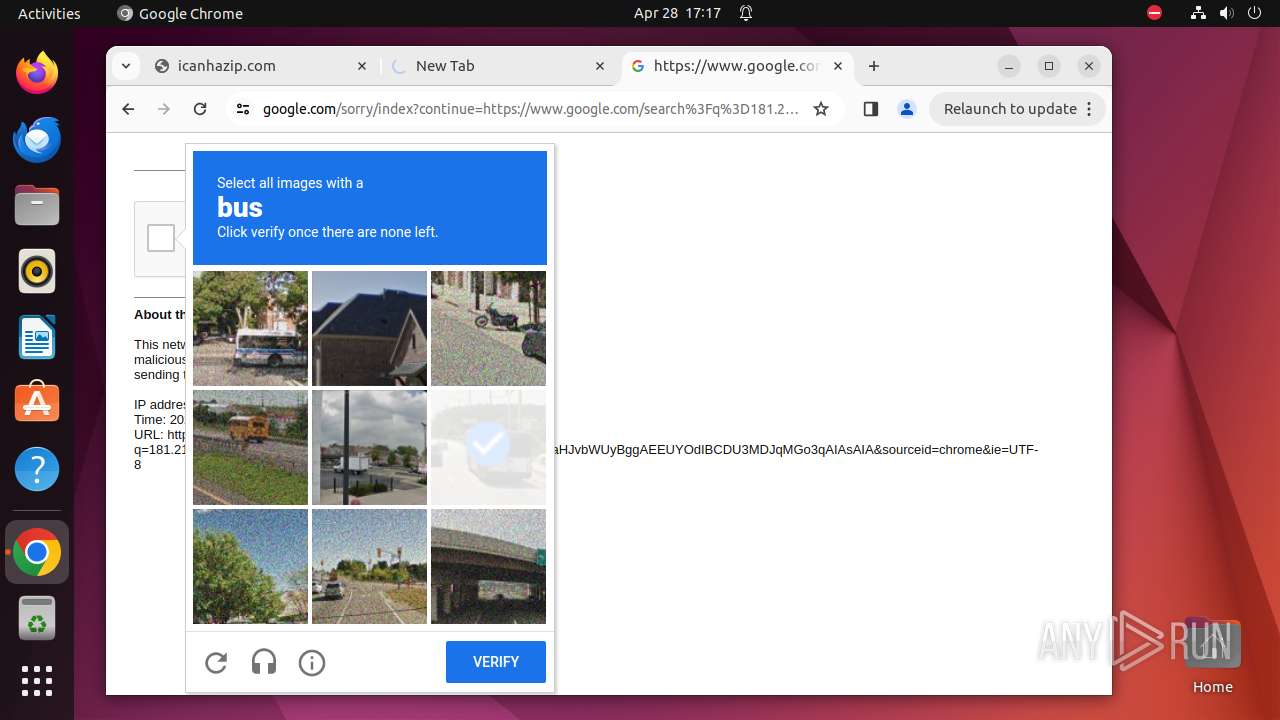This screenshot has width=1280, height=720.
Task: Go back to the previous page
Action: (128, 109)
